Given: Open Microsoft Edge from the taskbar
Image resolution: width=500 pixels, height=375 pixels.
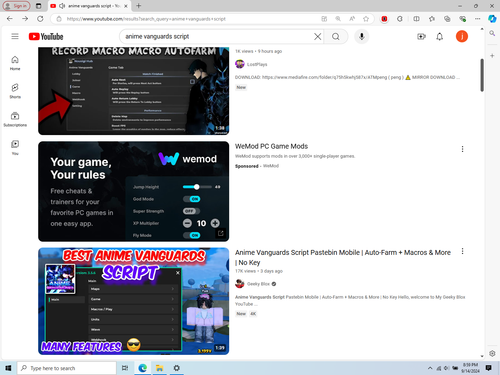Looking at the screenshot, I should click(143, 368).
